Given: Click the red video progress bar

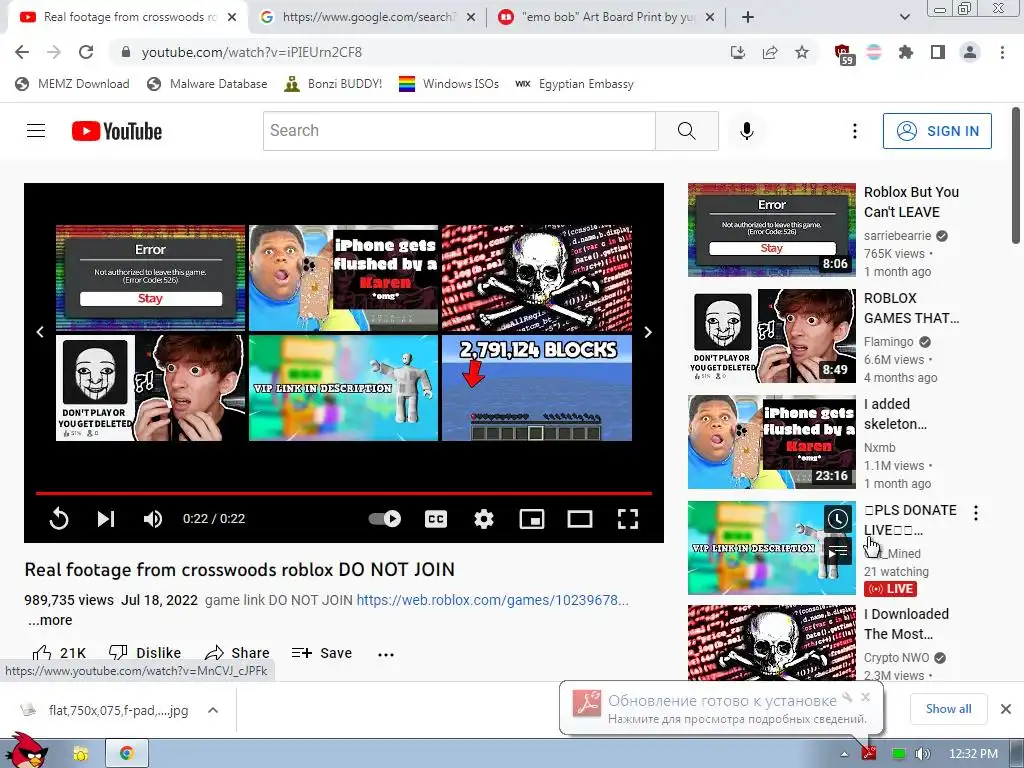Looking at the screenshot, I should click(x=344, y=493).
